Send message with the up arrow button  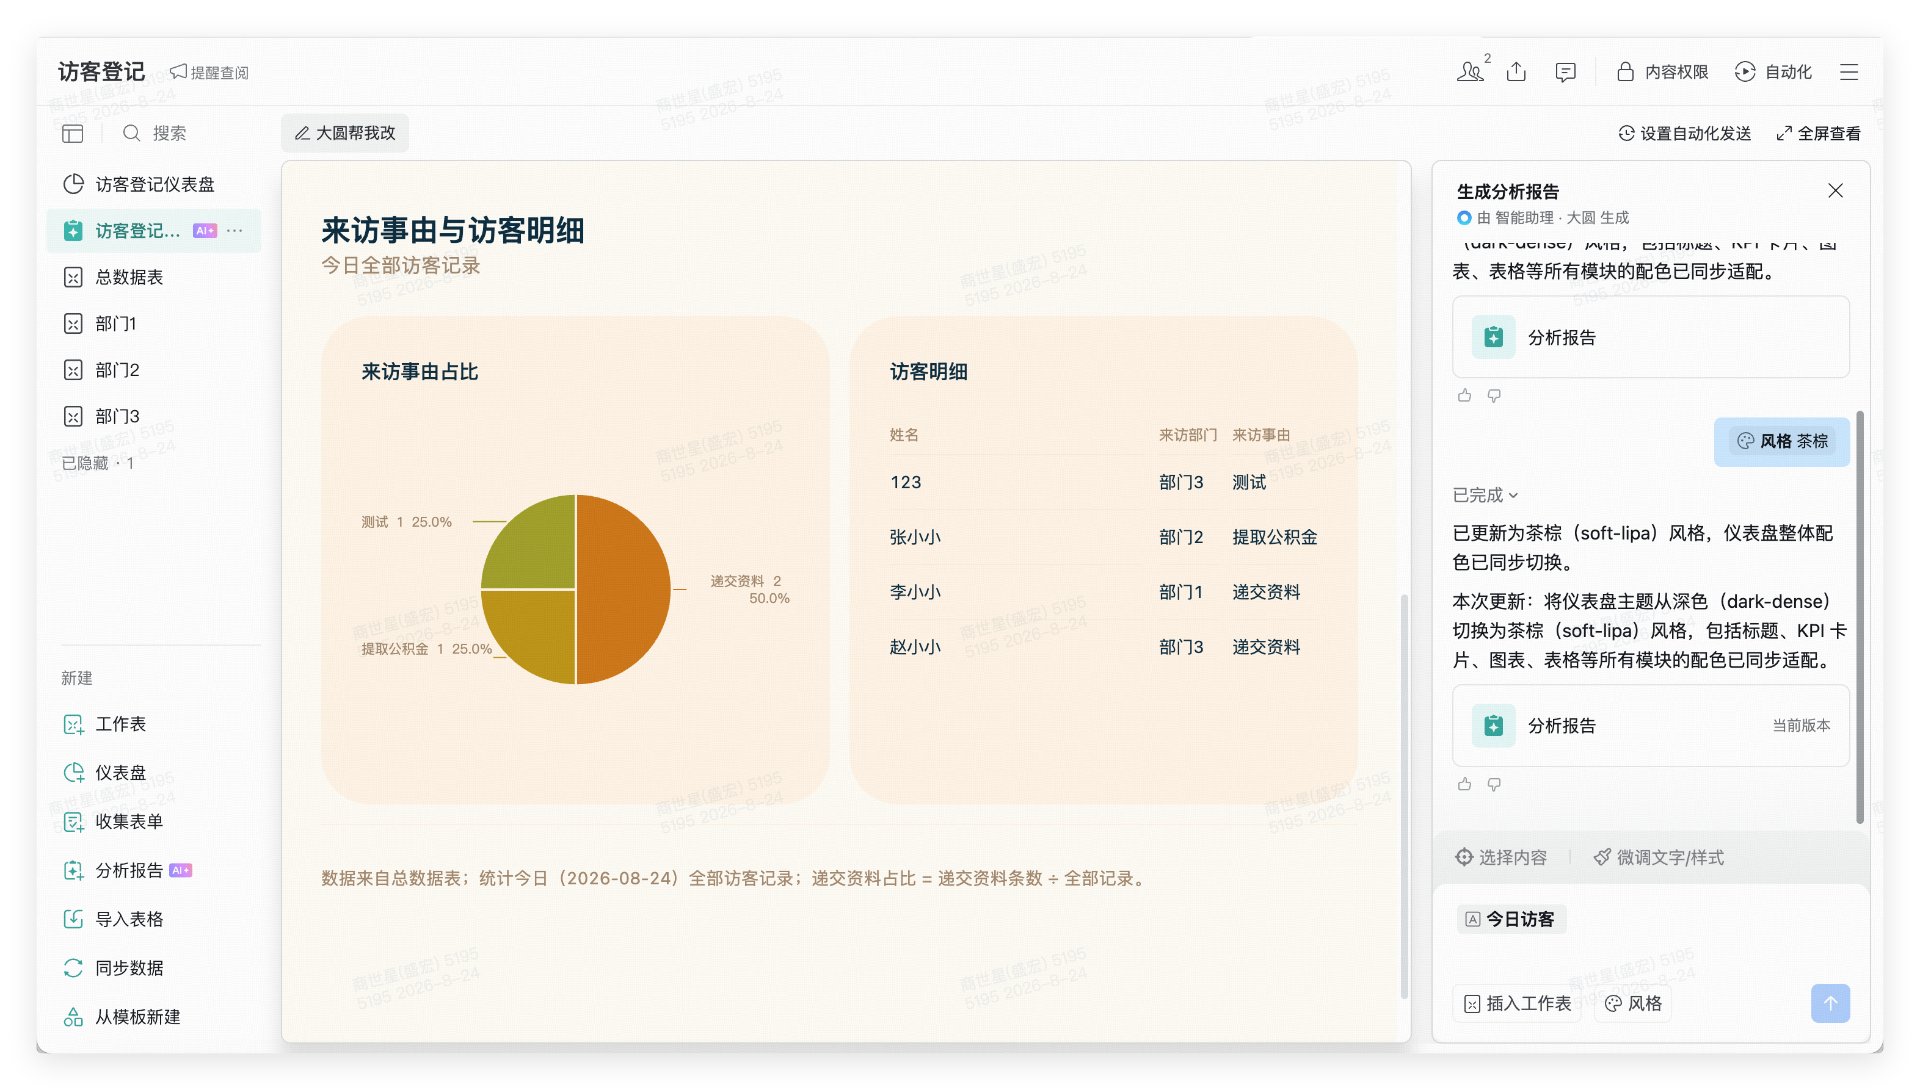1830,1003
